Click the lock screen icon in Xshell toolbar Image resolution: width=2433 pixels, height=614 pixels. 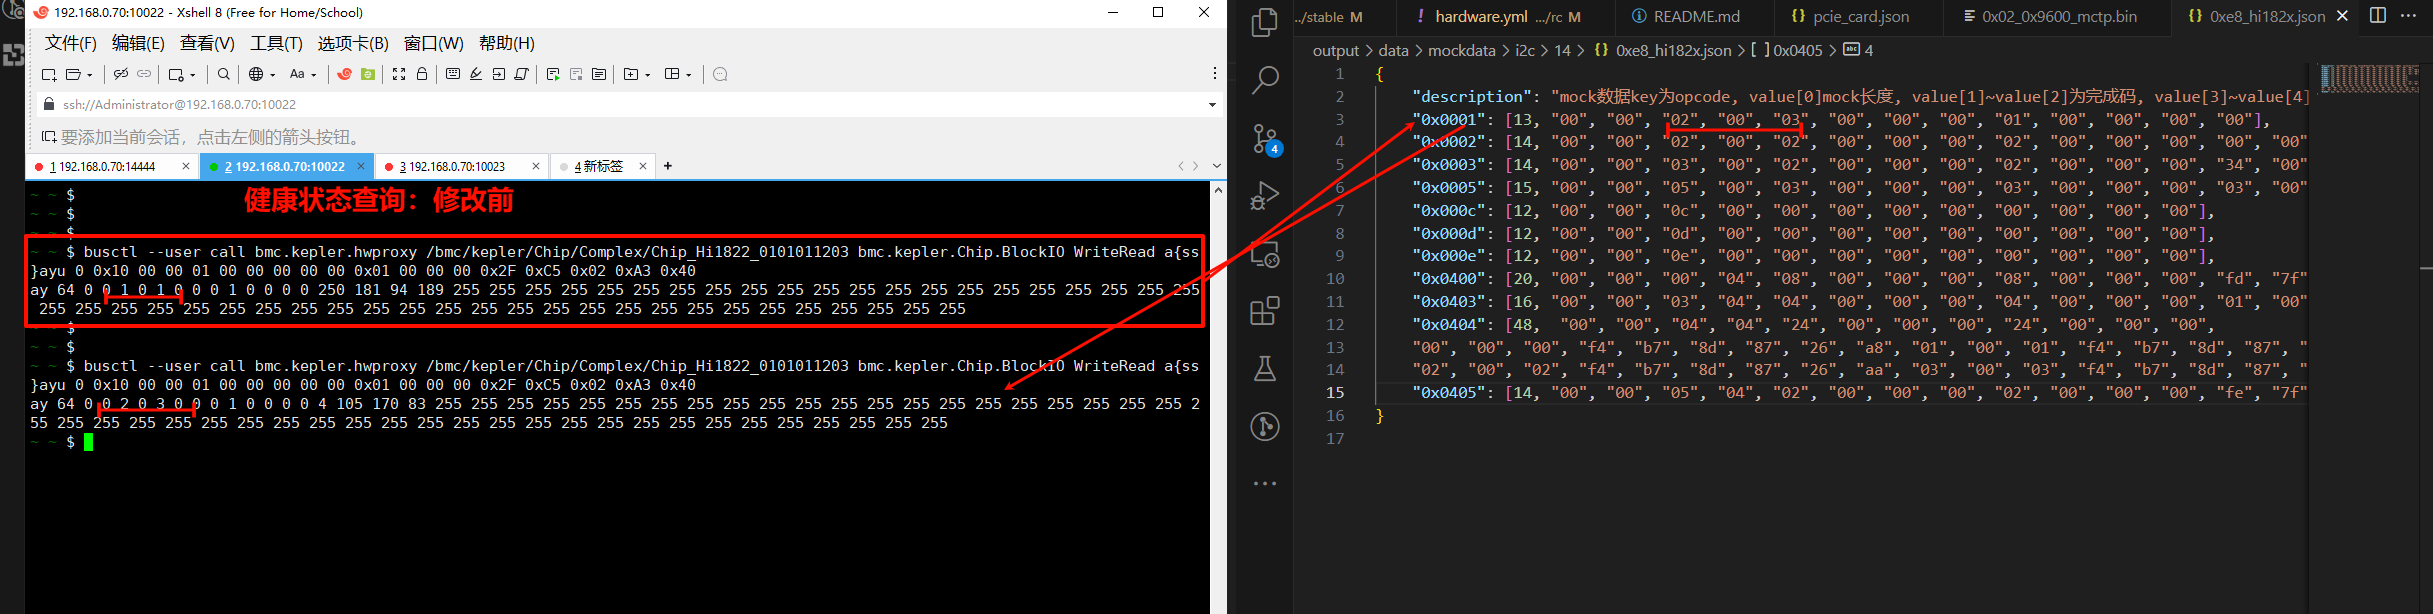(422, 74)
